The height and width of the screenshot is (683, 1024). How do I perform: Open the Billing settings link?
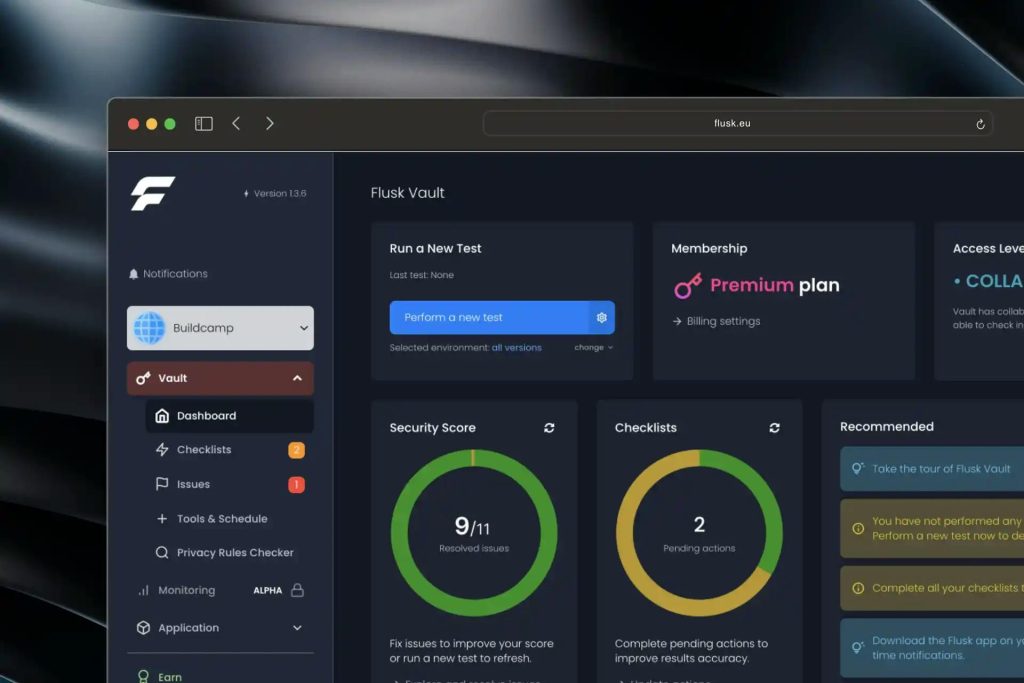pos(723,322)
